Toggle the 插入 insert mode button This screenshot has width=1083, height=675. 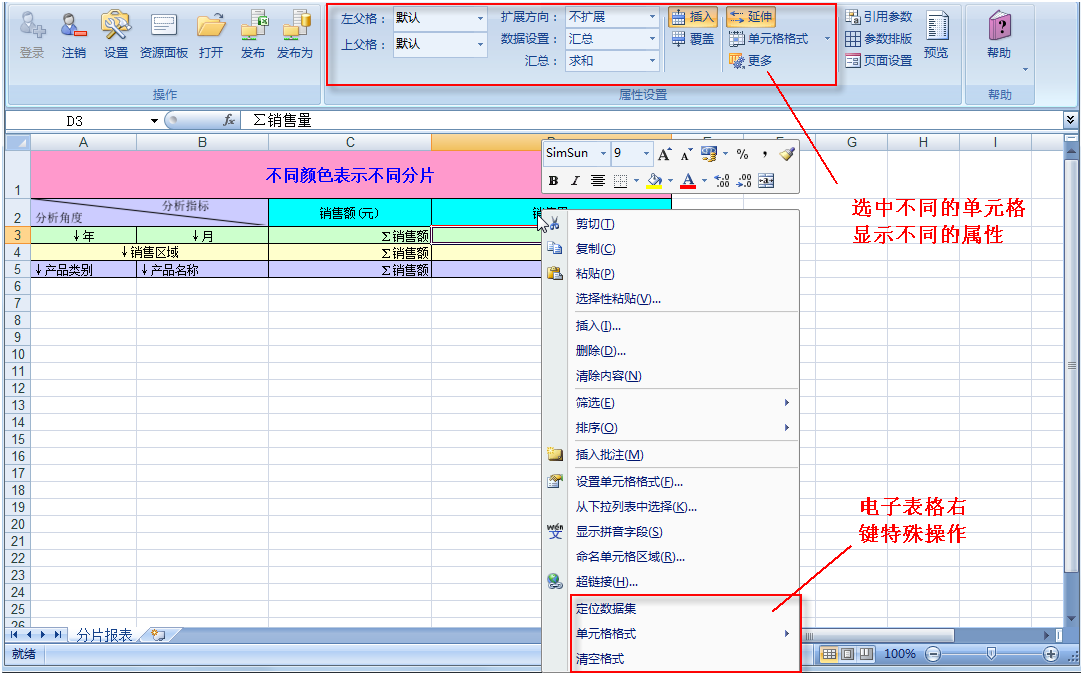(693, 17)
